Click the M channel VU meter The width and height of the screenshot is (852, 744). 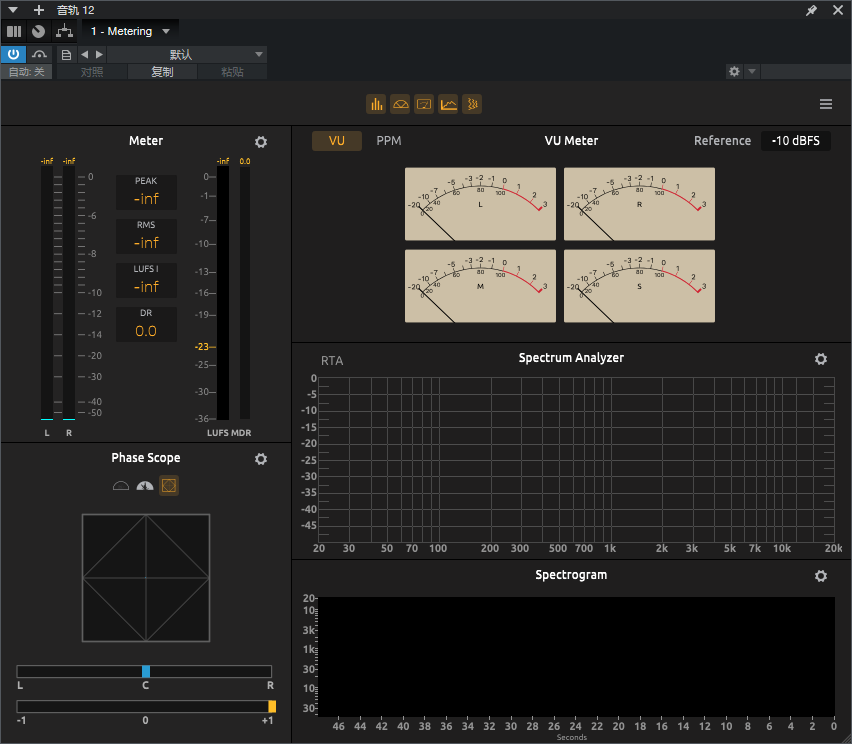click(x=480, y=286)
